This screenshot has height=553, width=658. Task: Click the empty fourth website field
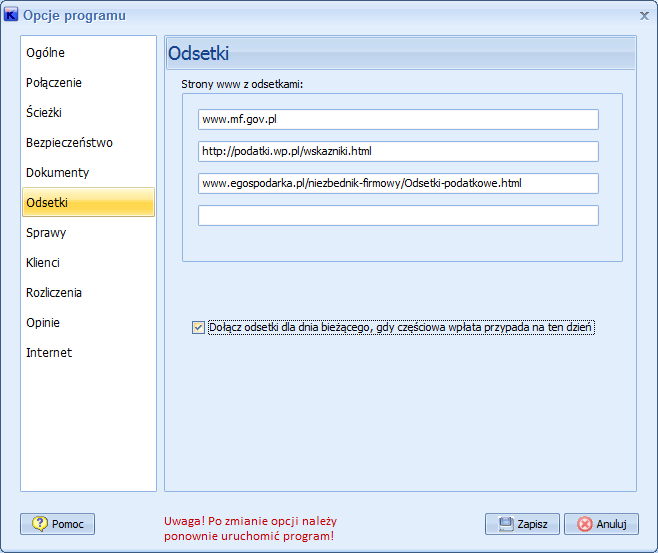point(398,215)
